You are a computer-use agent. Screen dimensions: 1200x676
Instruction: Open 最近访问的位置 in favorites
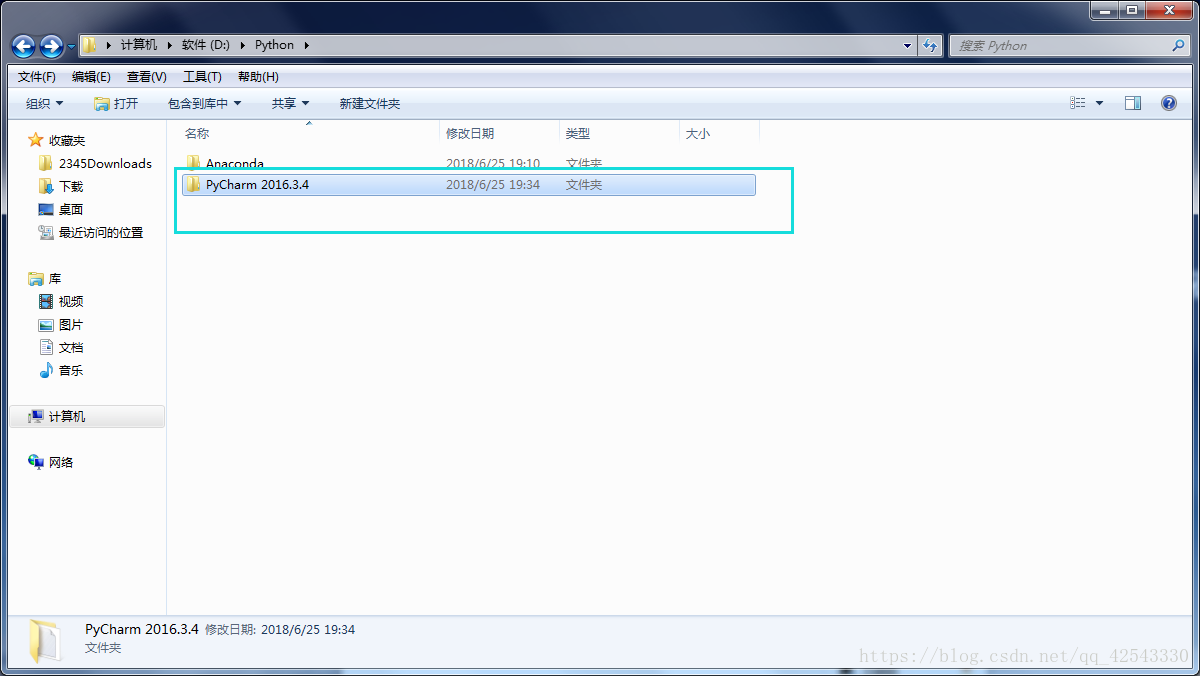pos(101,232)
